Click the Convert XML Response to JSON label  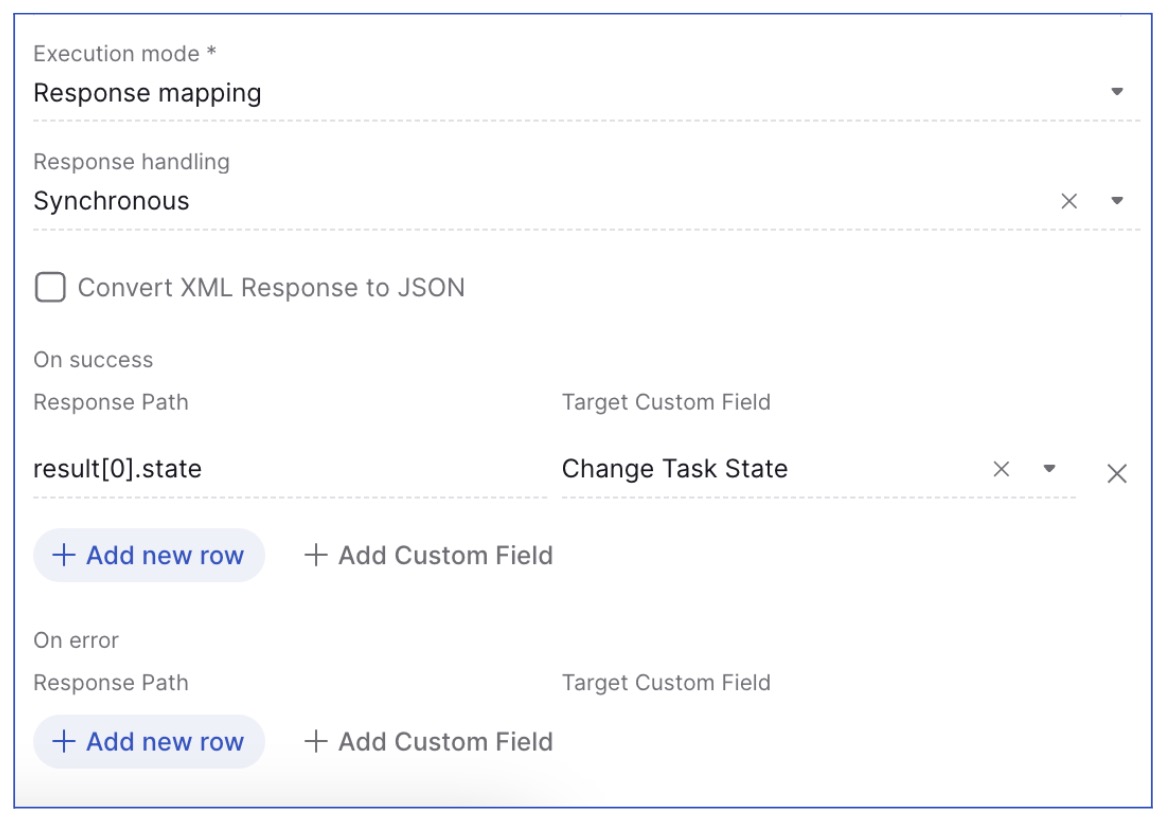pyautogui.click(x=271, y=288)
